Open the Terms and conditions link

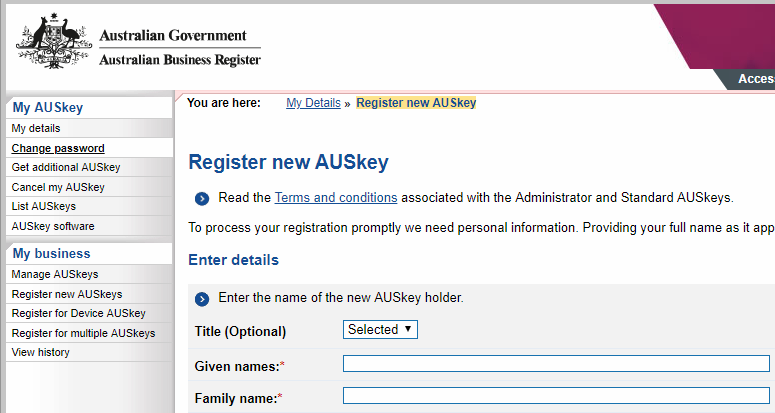[x=335, y=197]
